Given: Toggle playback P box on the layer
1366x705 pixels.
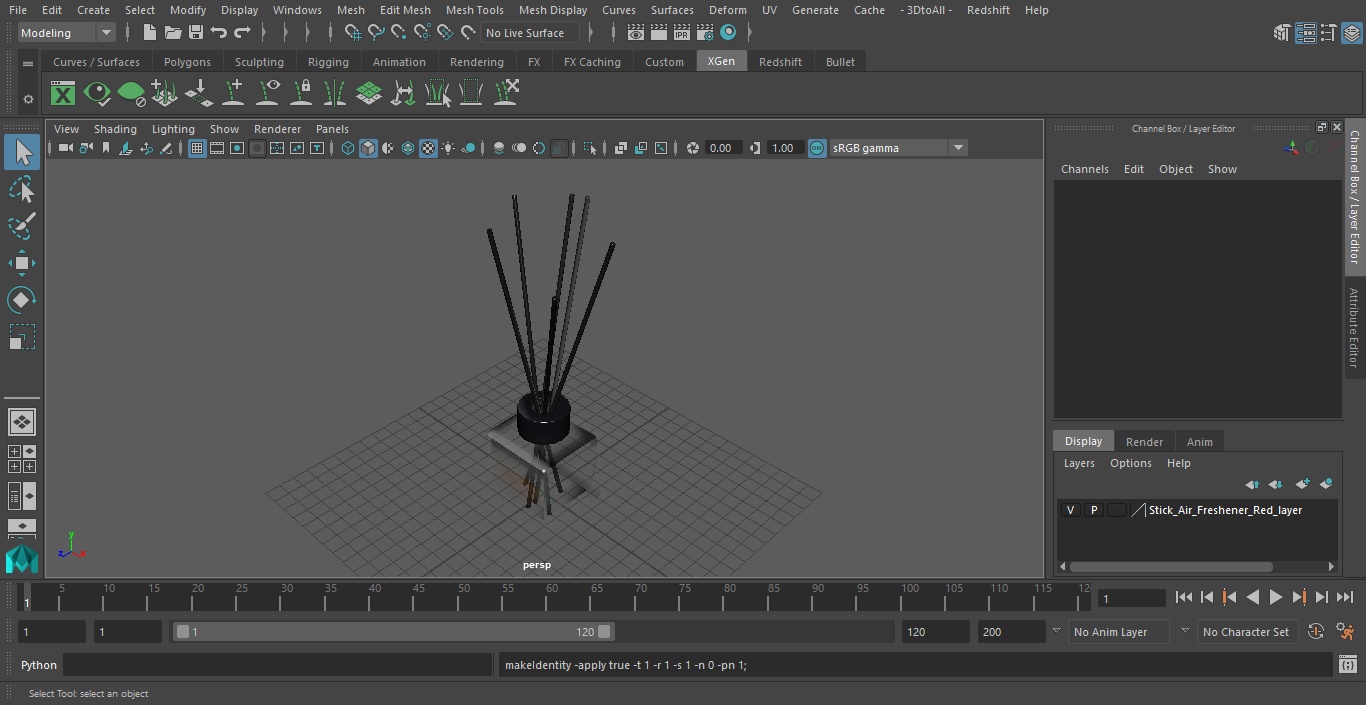Looking at the screenshot, I should pos(1093,510).
